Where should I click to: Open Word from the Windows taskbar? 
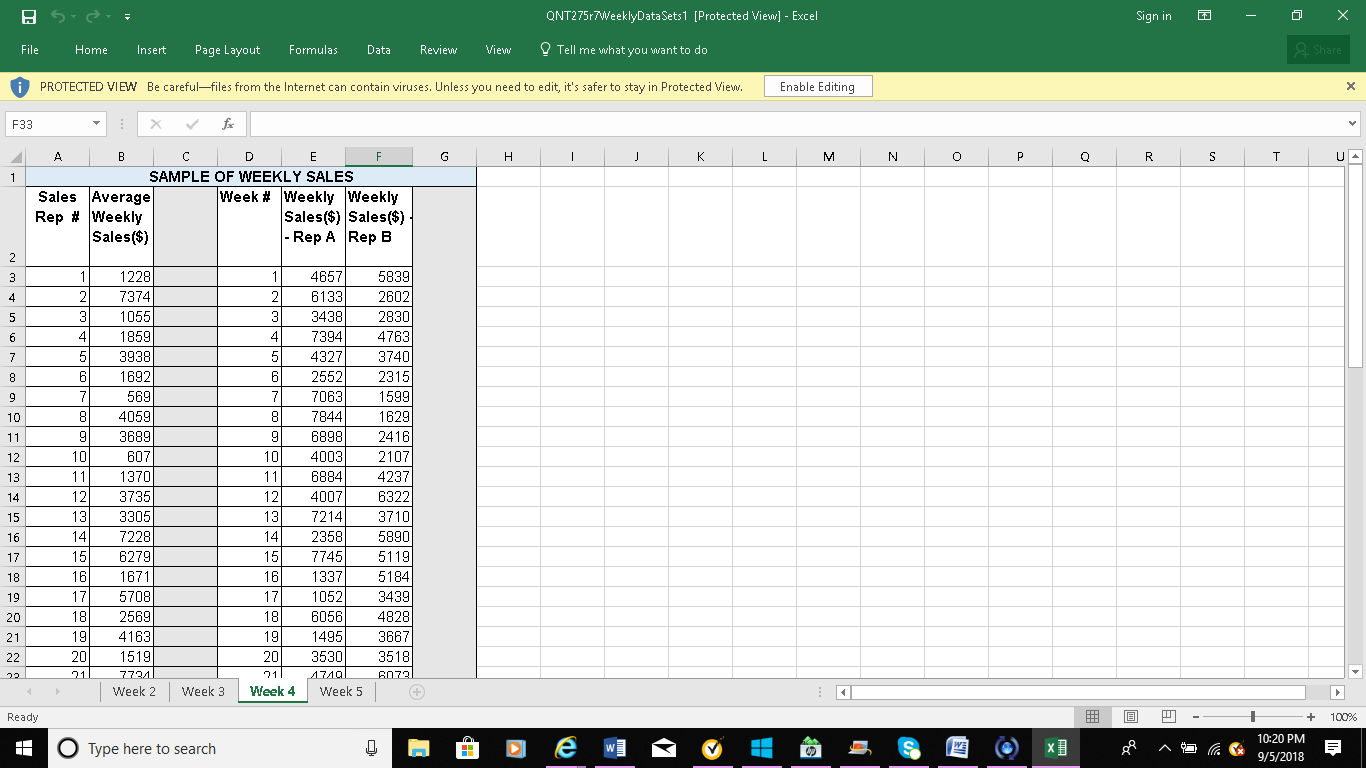[x=613, y=748]
